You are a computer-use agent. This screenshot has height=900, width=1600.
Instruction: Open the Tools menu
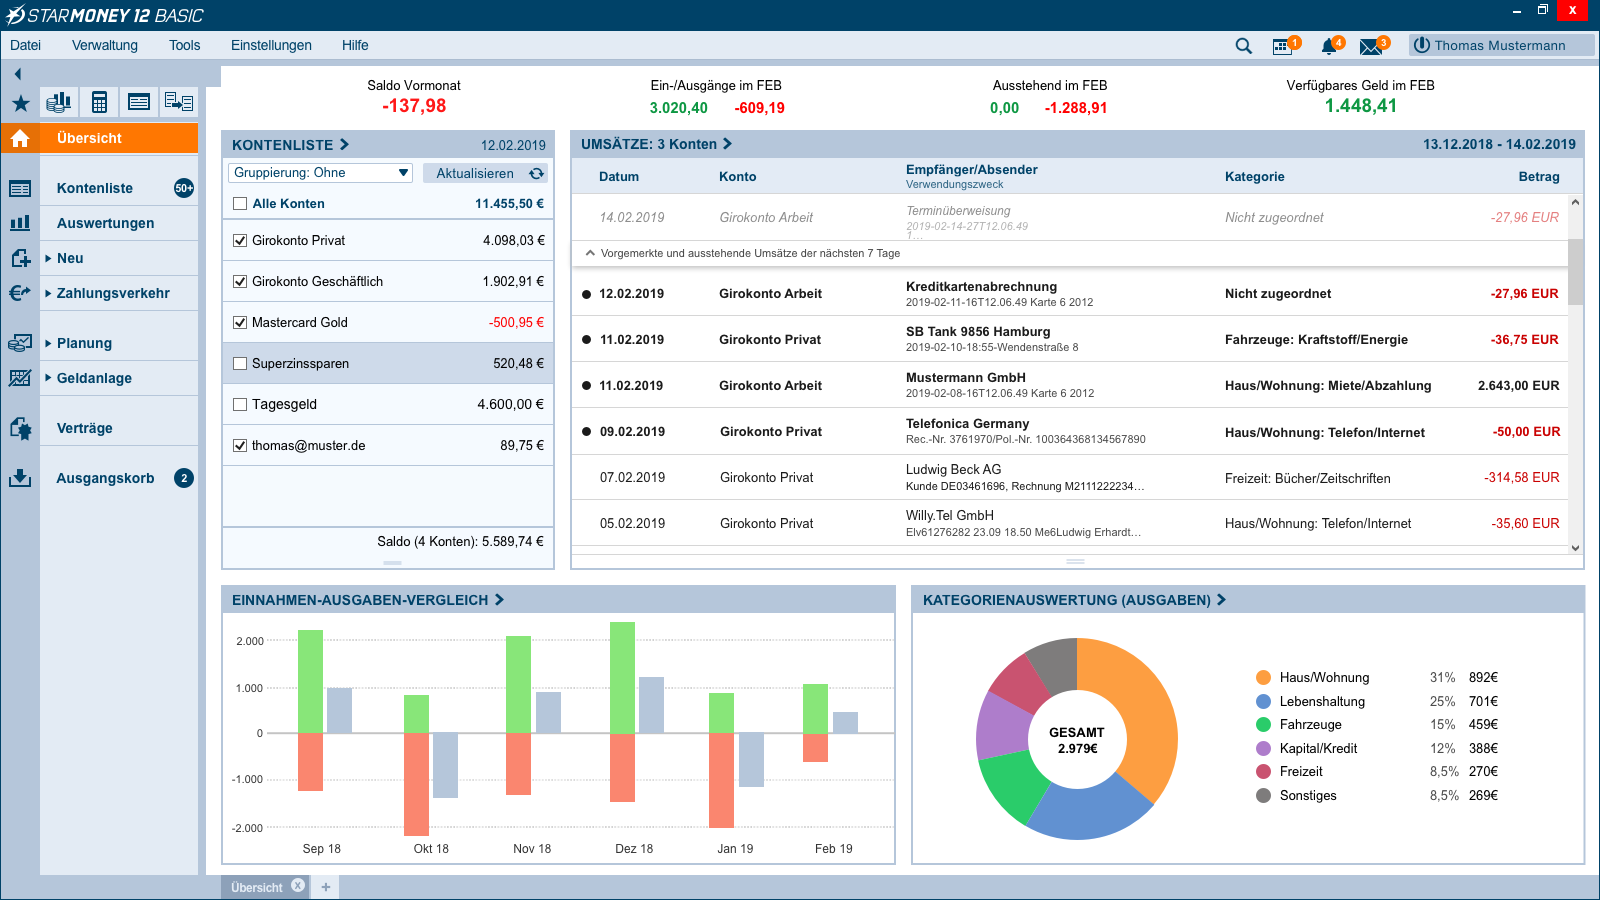[184, 45]
